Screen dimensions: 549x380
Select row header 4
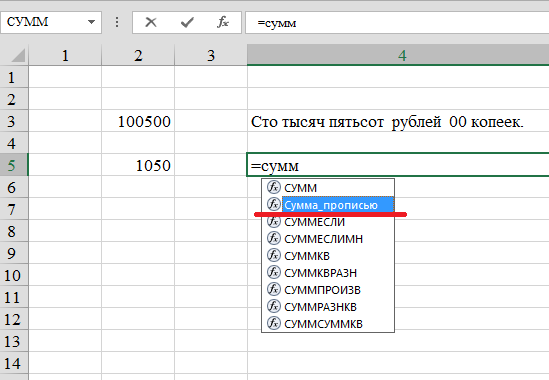point(14,143)
